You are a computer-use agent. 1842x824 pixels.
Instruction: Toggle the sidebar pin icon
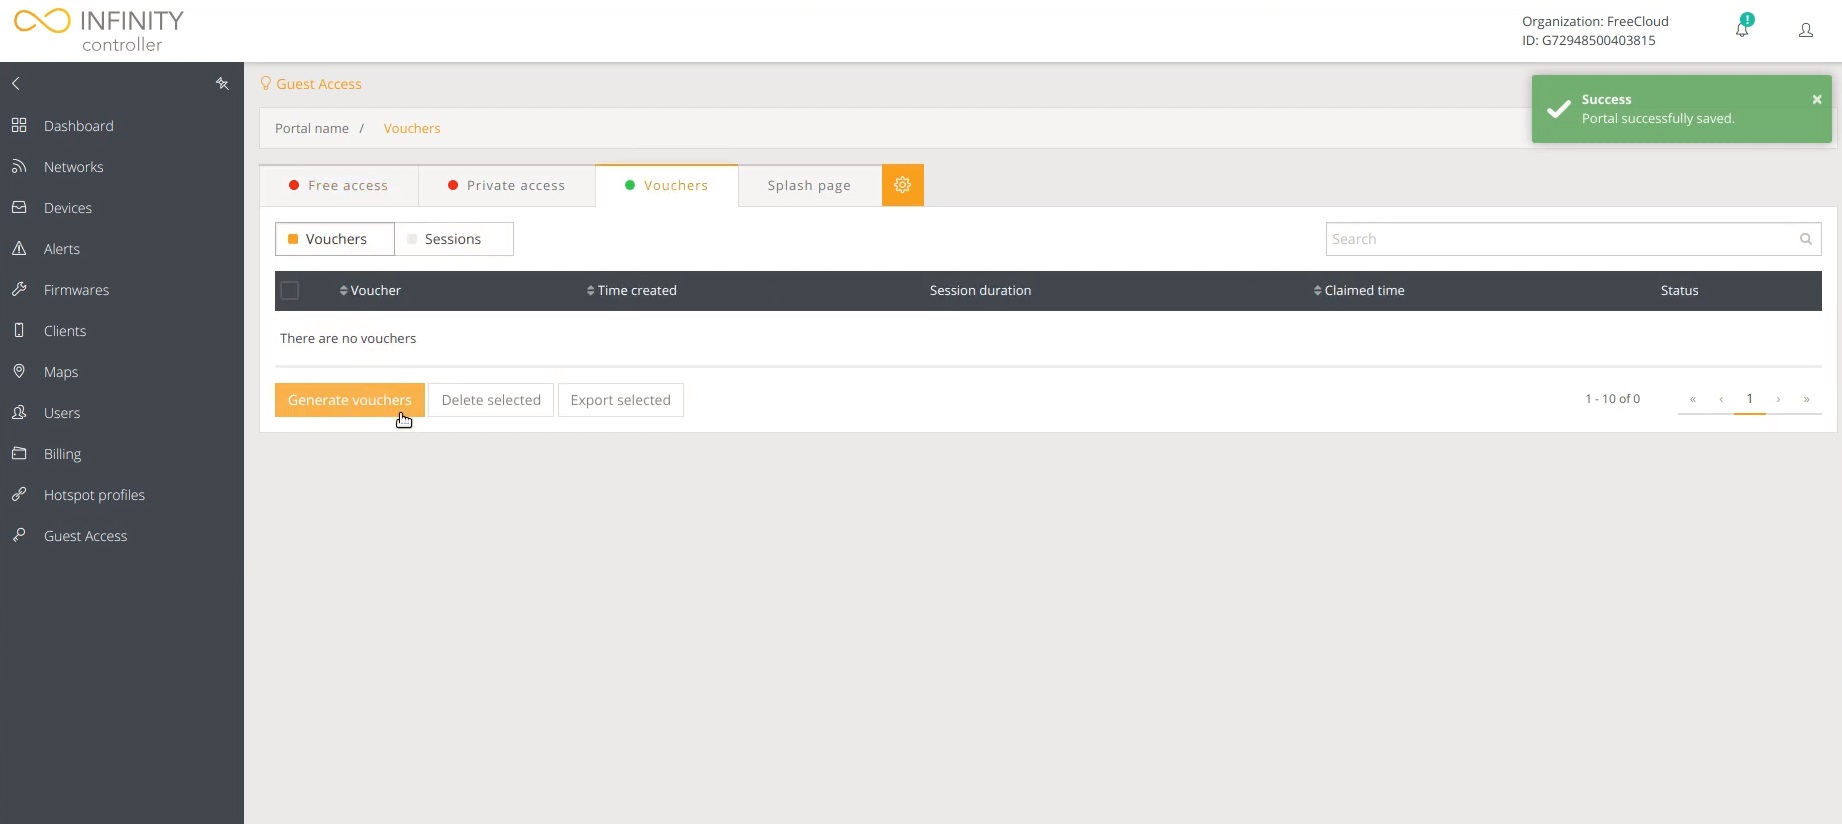tap(222, 84)
